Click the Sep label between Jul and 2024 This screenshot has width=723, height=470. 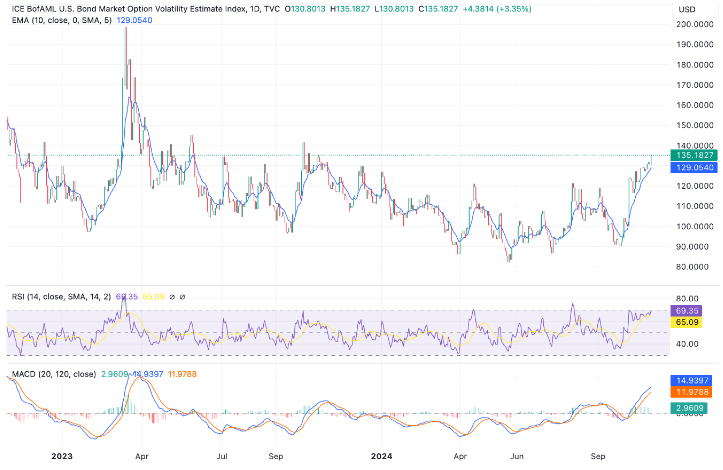(x=275, y=456)
